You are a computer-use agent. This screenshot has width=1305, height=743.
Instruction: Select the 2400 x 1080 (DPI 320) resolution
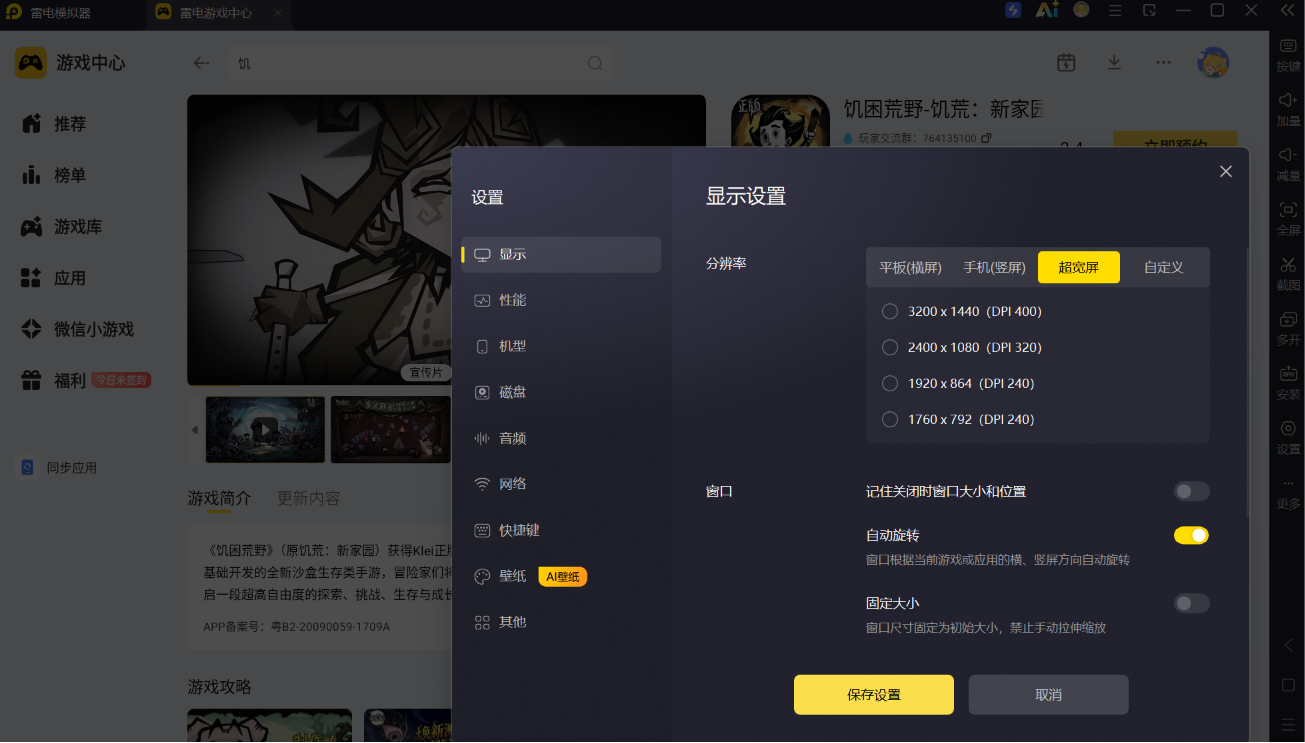pos(962,348)
